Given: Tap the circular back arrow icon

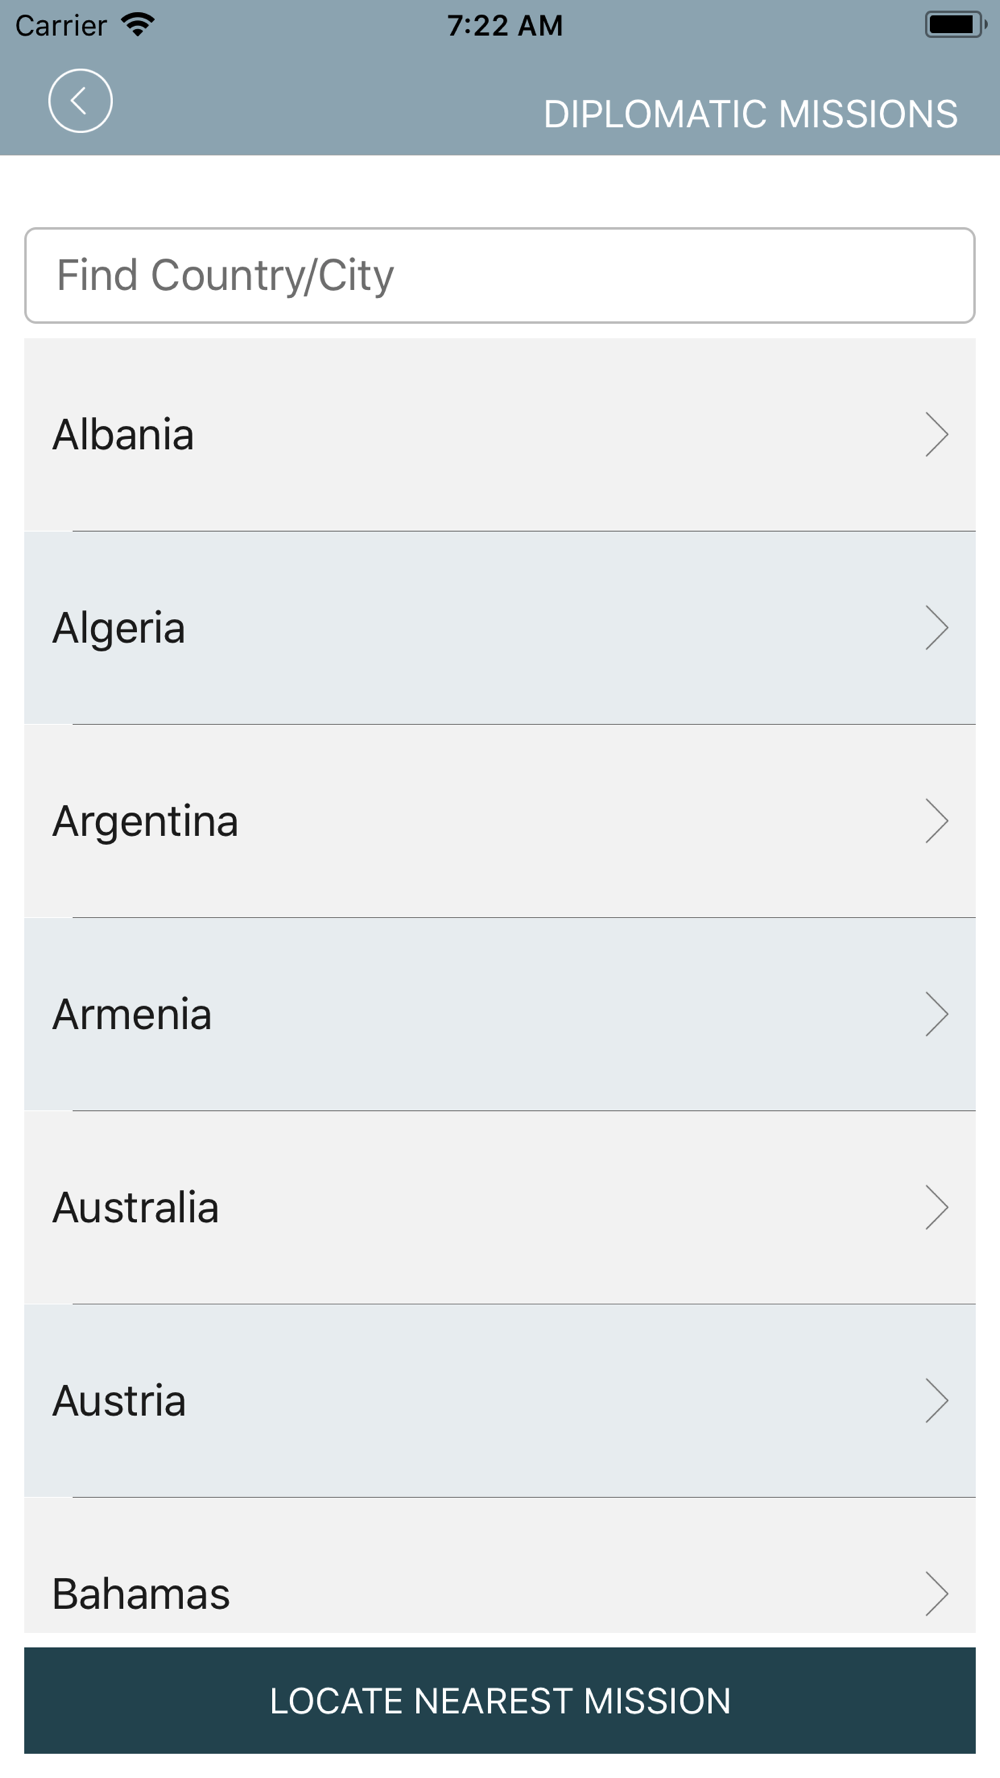Looking at the screenshot, I should point(80,101).
